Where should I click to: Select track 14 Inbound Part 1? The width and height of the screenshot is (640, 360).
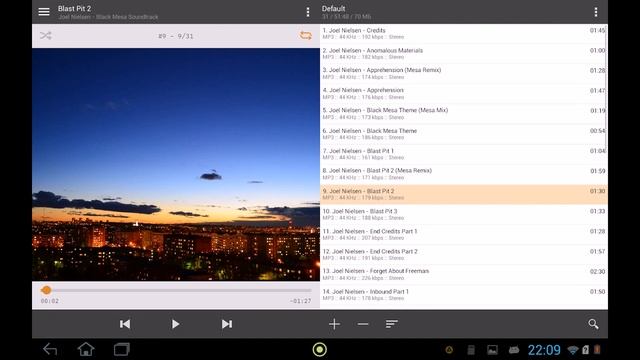coord(464,295)
